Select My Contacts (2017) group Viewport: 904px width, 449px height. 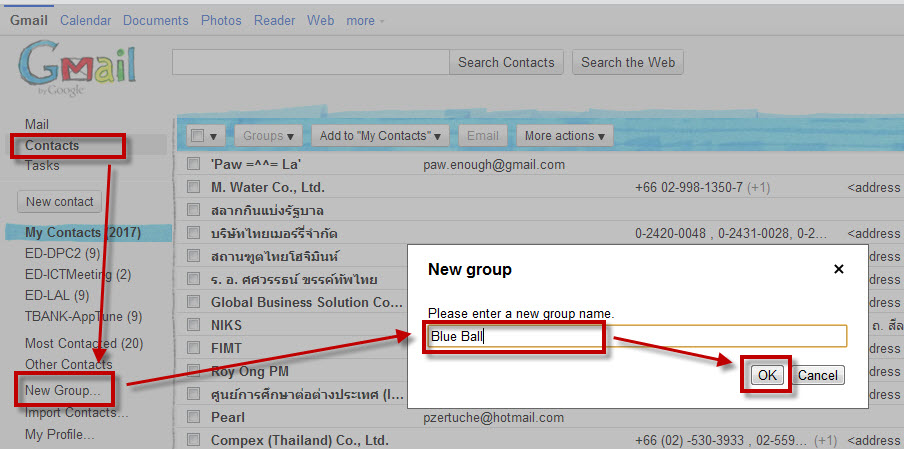coord(83,233)
